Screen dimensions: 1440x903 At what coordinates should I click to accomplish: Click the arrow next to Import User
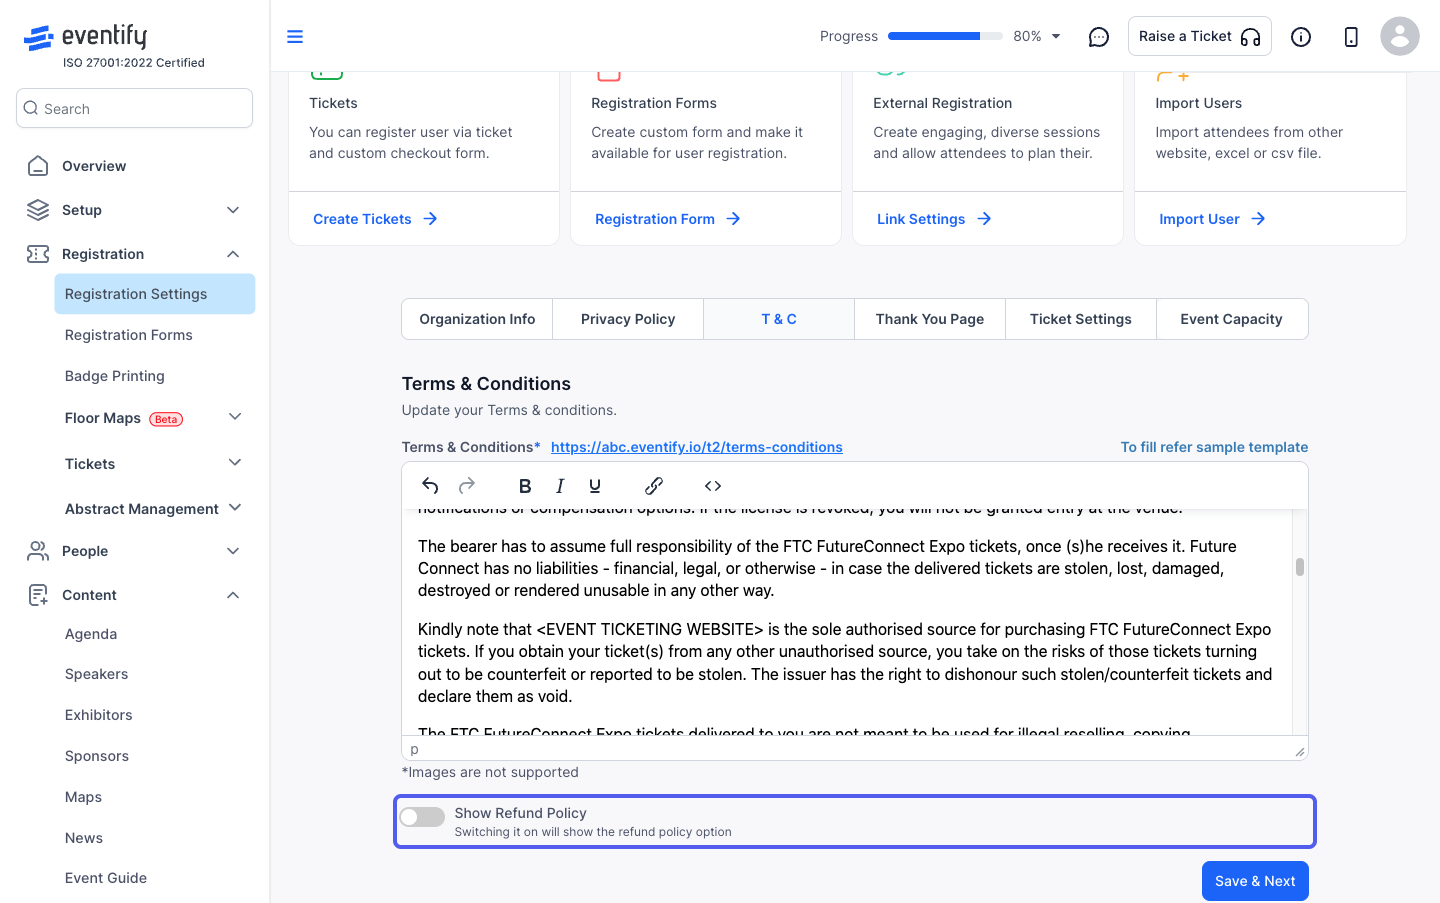pyautogui.click(x=1258, y=219)
